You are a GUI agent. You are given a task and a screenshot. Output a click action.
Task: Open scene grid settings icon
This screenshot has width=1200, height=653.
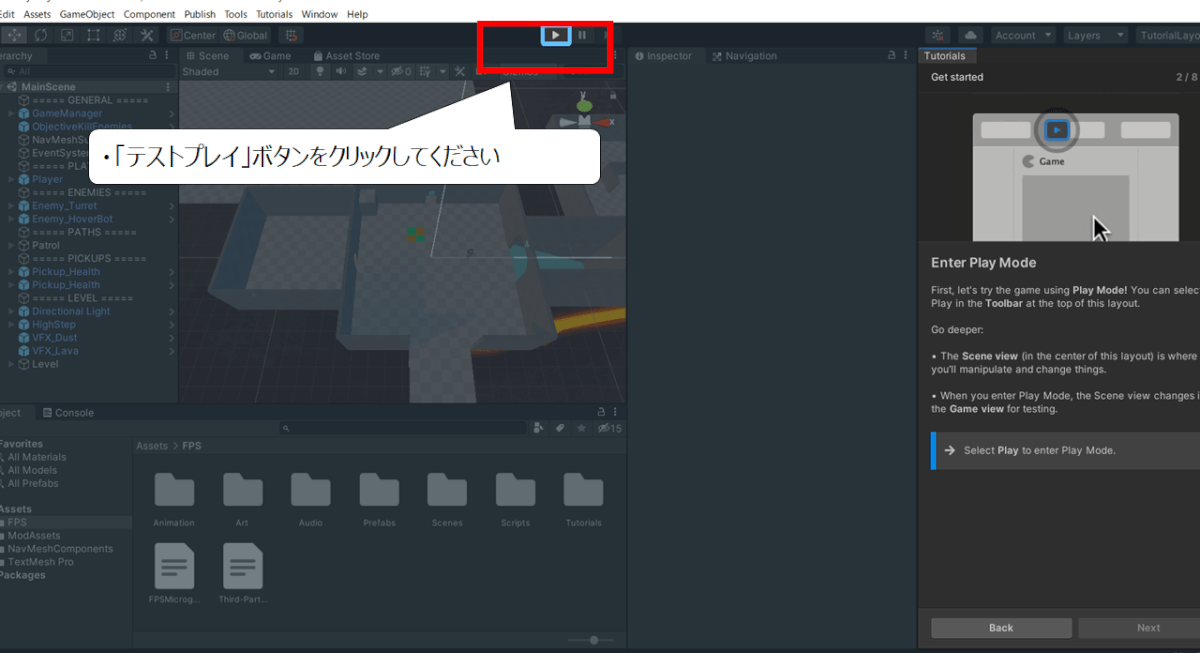pyautogui.click(x=426, y=72)
